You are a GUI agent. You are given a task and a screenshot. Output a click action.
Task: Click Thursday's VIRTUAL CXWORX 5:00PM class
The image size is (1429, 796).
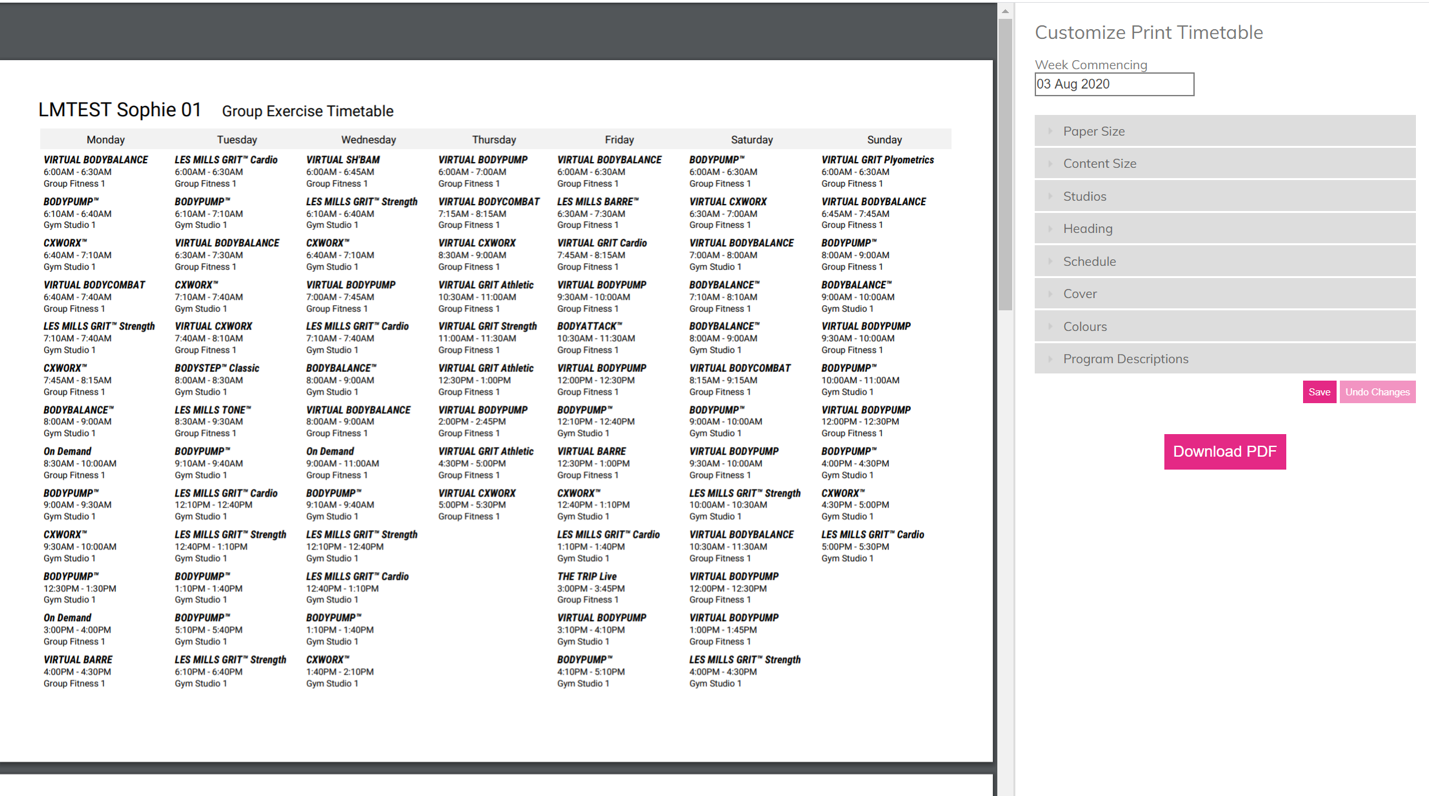click(x=477, y=505)
